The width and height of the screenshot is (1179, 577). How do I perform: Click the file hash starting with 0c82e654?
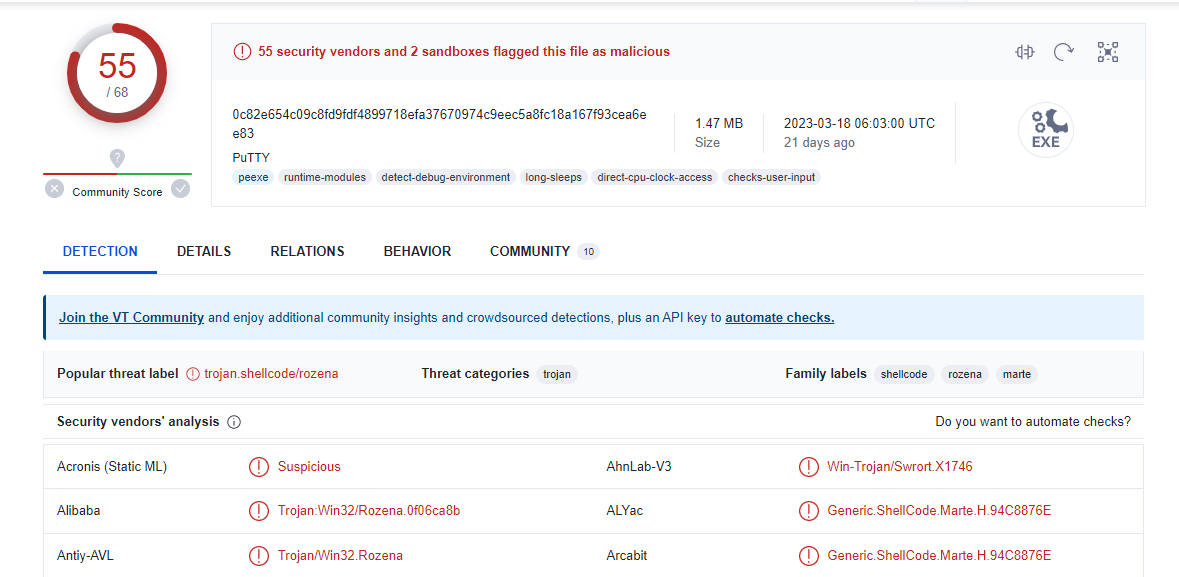(x=439, y=124)
